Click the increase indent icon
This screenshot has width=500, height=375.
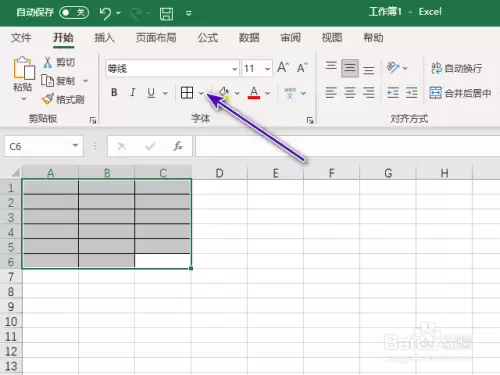(412, 92)
